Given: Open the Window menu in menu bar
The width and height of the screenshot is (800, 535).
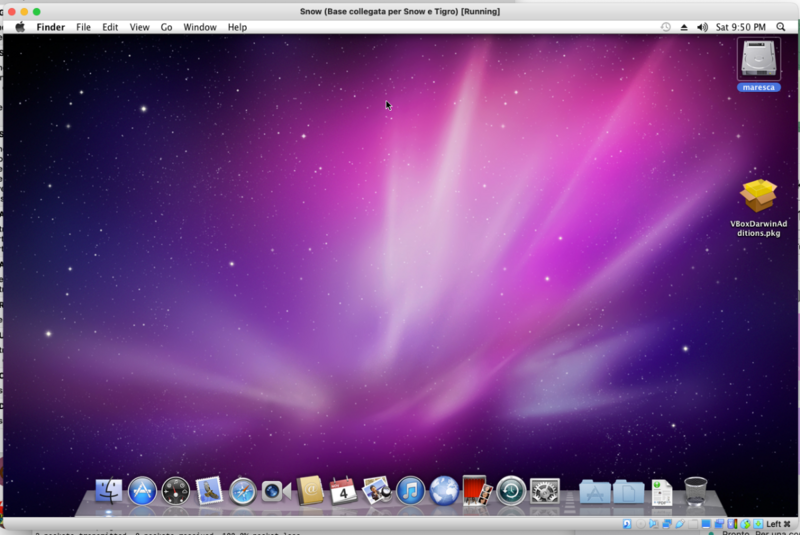Looking at the screenshot, I should click(200, 27).
